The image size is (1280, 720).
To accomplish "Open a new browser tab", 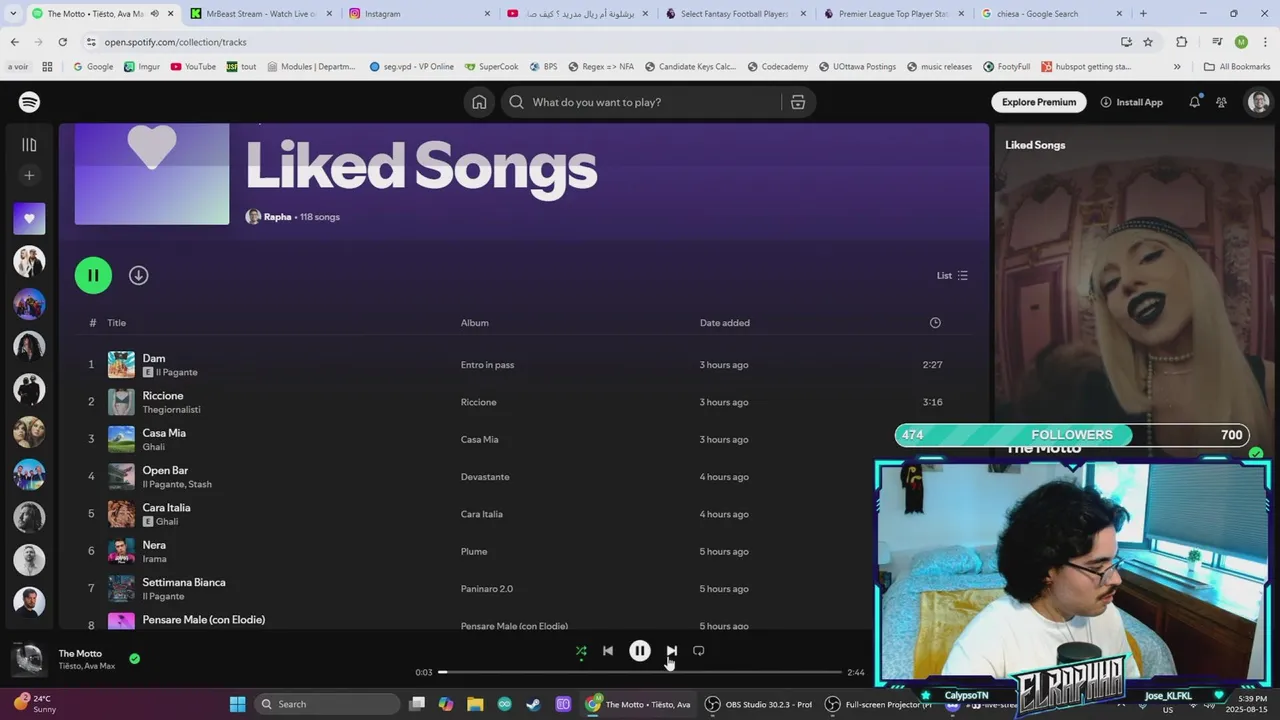I will [1143, 14].
